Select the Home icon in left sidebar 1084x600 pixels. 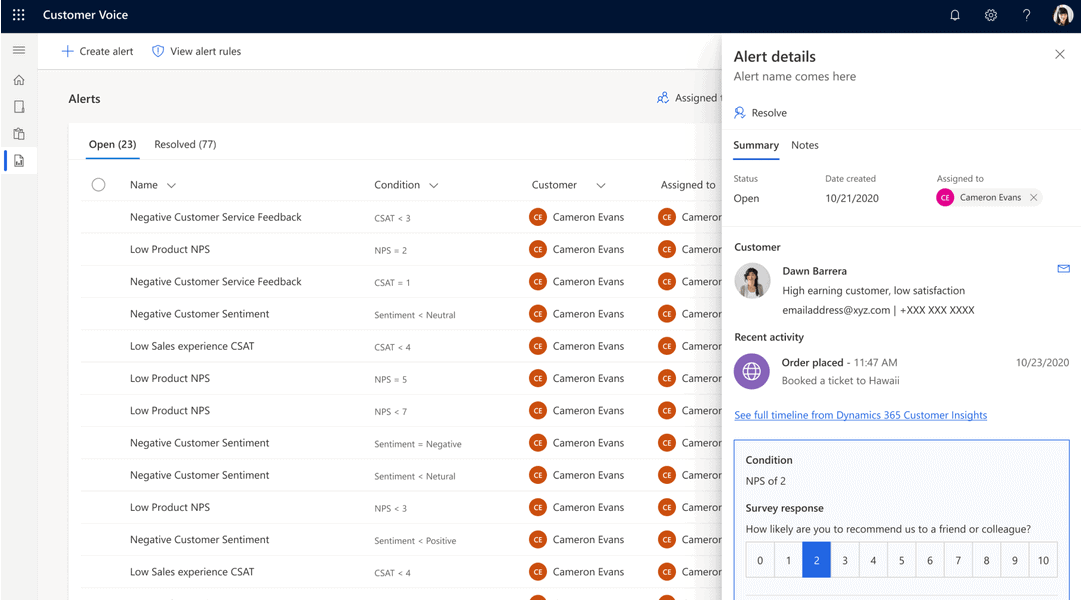point(18,79)
